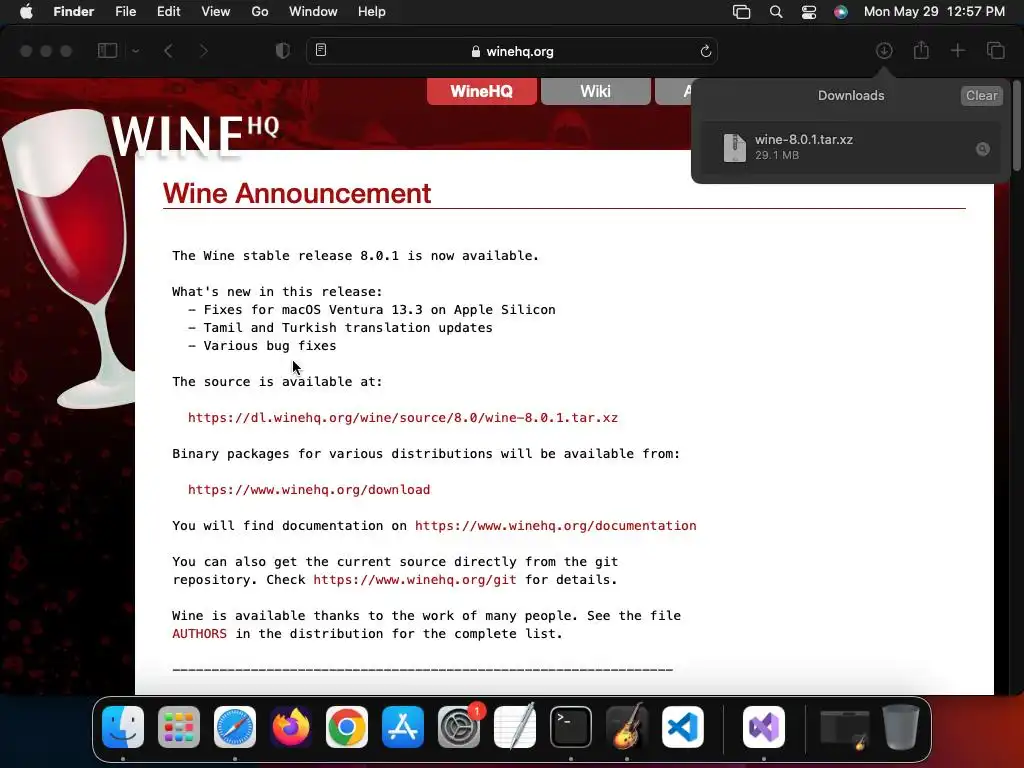Switch to the WineHQ tab

point(482,91)
